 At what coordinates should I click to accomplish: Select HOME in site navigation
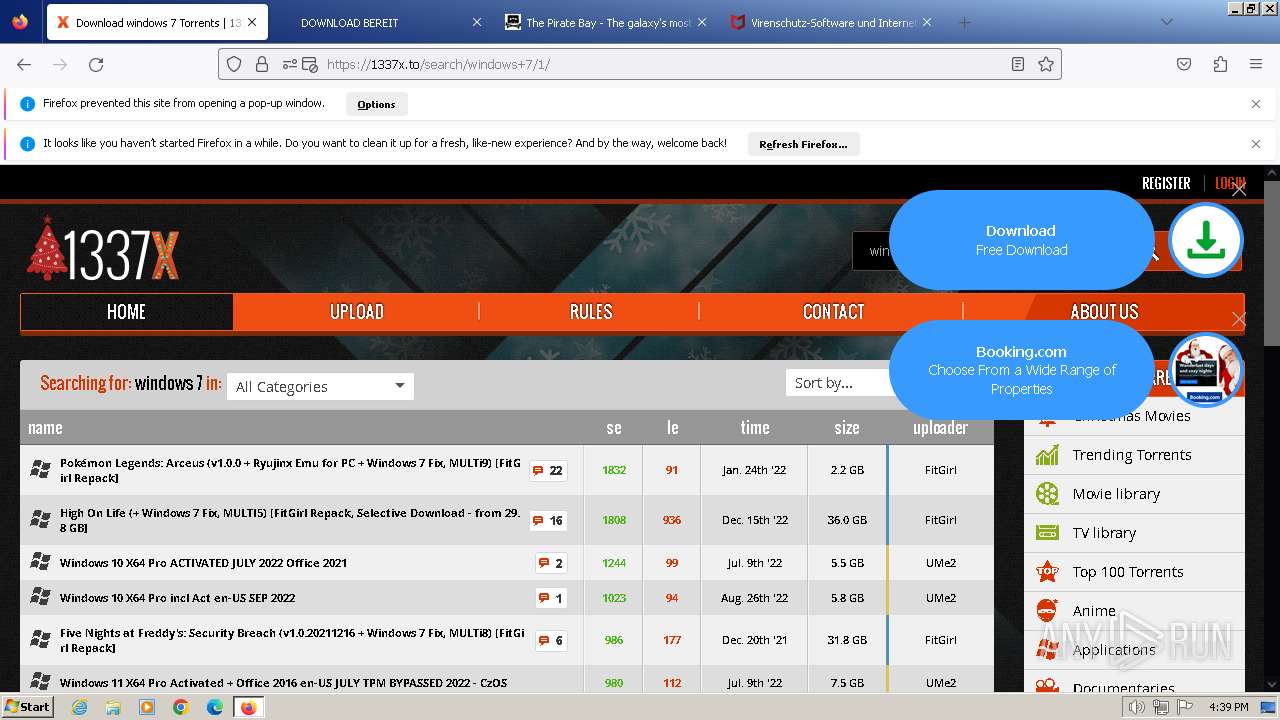click(126, 312)
